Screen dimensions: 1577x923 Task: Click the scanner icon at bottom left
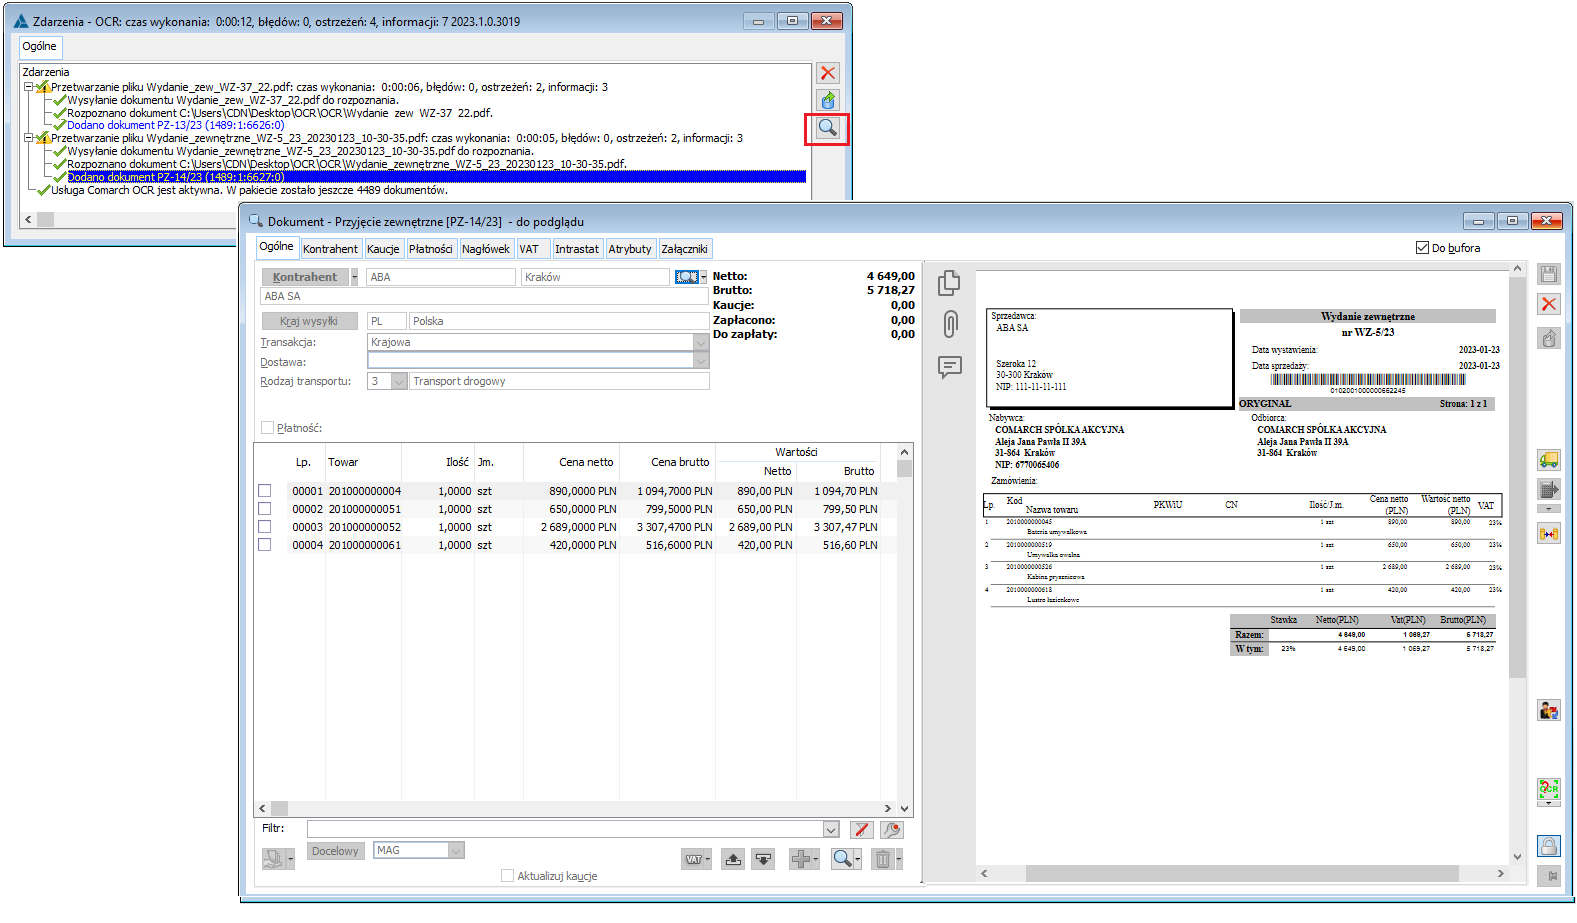273,858
